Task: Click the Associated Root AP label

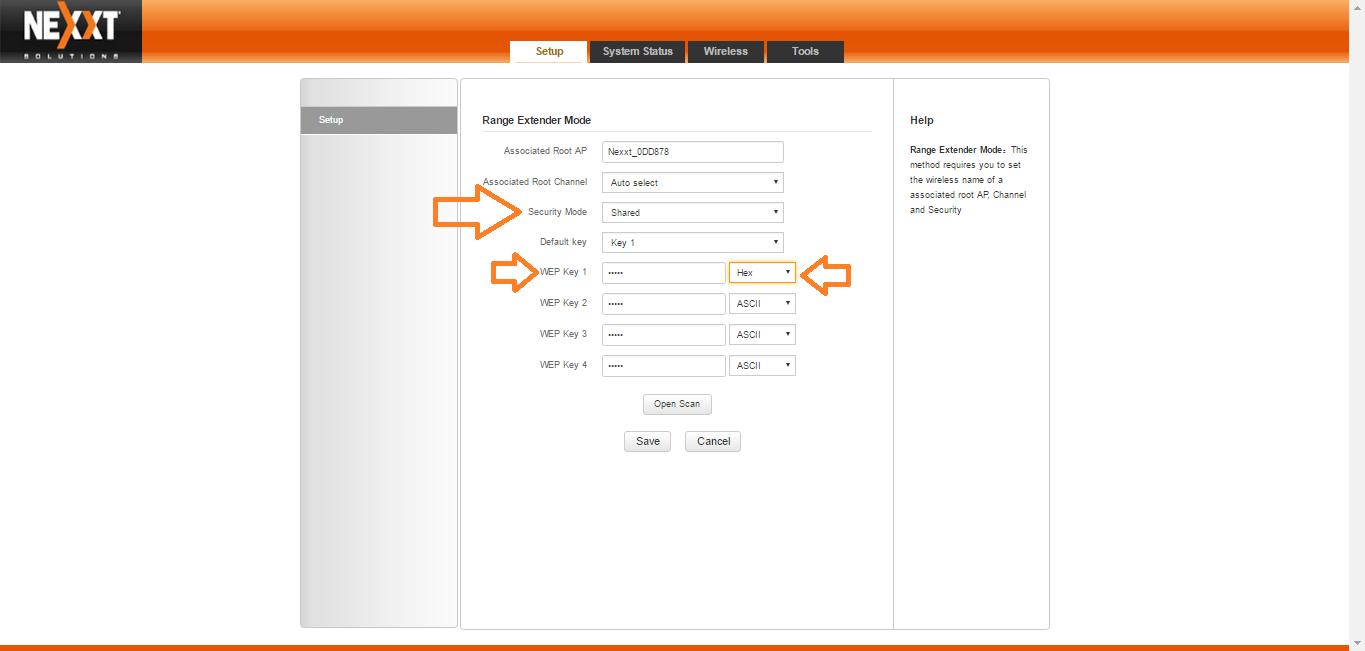Action: [x=546, y=151]
